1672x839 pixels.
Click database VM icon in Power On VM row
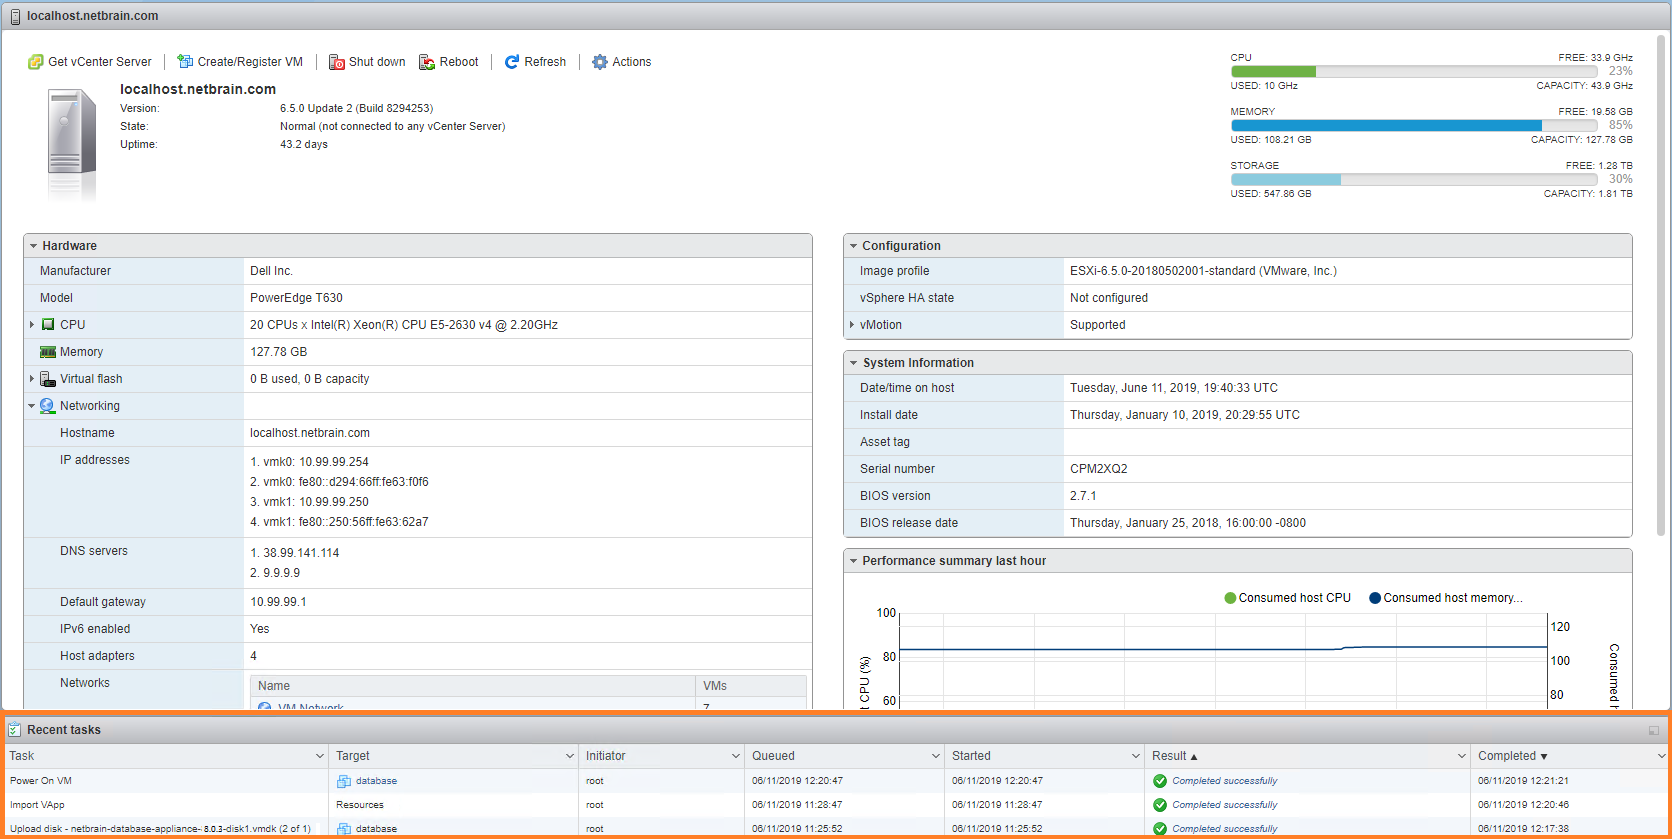tap(344, 781)
